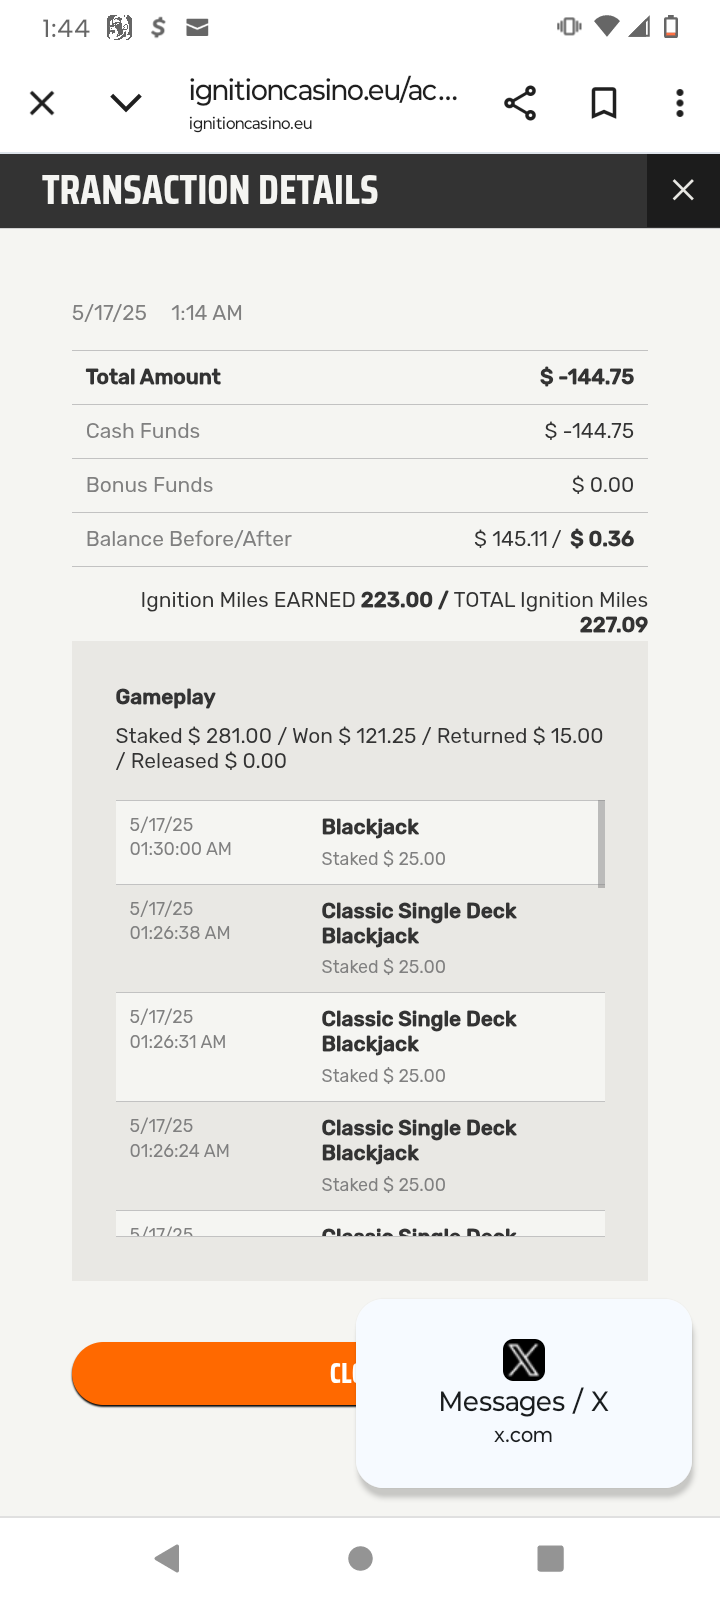Tap the share icon in browser bar
The height and width of the screenshot is (1600, 720).
(520, 103)
